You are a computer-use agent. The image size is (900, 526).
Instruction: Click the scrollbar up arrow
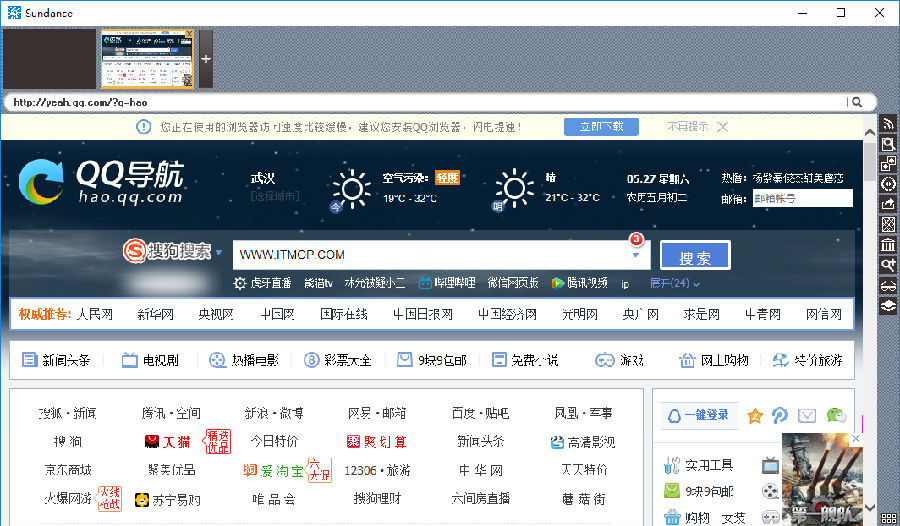point(870,132)
